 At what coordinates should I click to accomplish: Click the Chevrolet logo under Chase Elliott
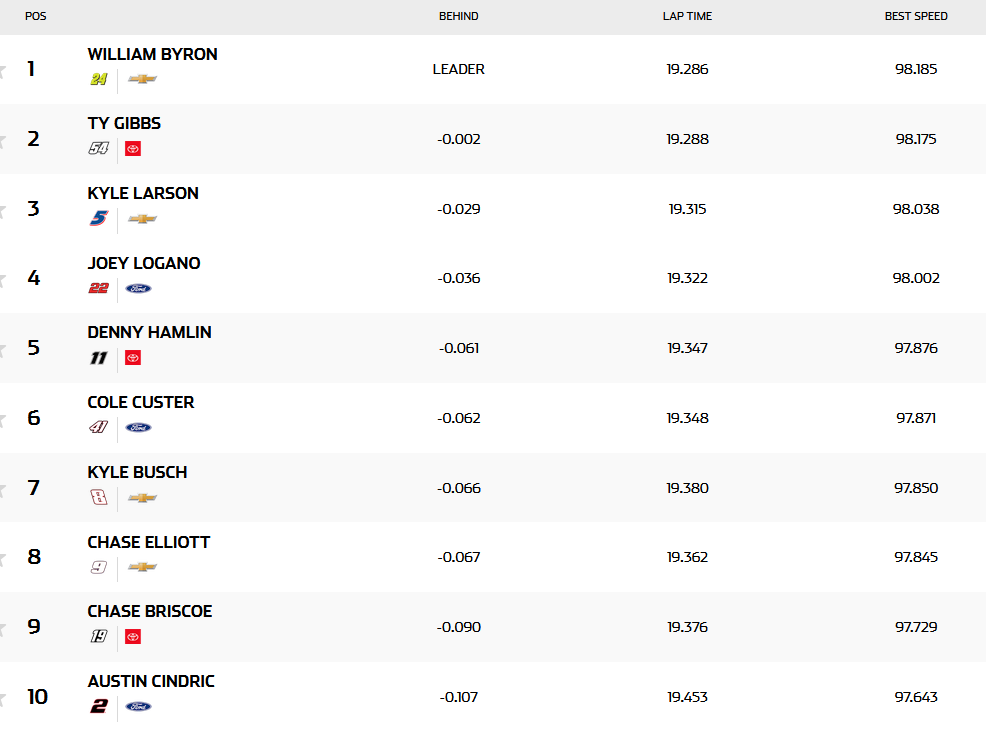tap(142, 567)
